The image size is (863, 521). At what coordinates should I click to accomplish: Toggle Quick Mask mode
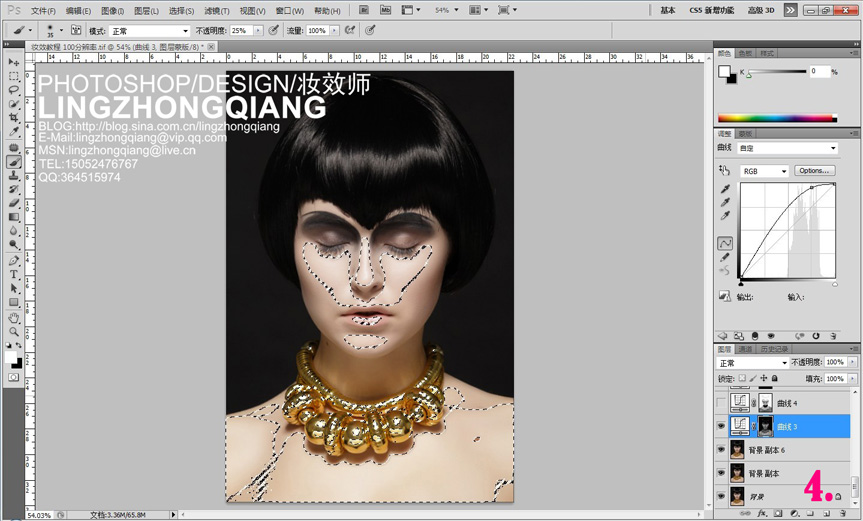(13, 377)
